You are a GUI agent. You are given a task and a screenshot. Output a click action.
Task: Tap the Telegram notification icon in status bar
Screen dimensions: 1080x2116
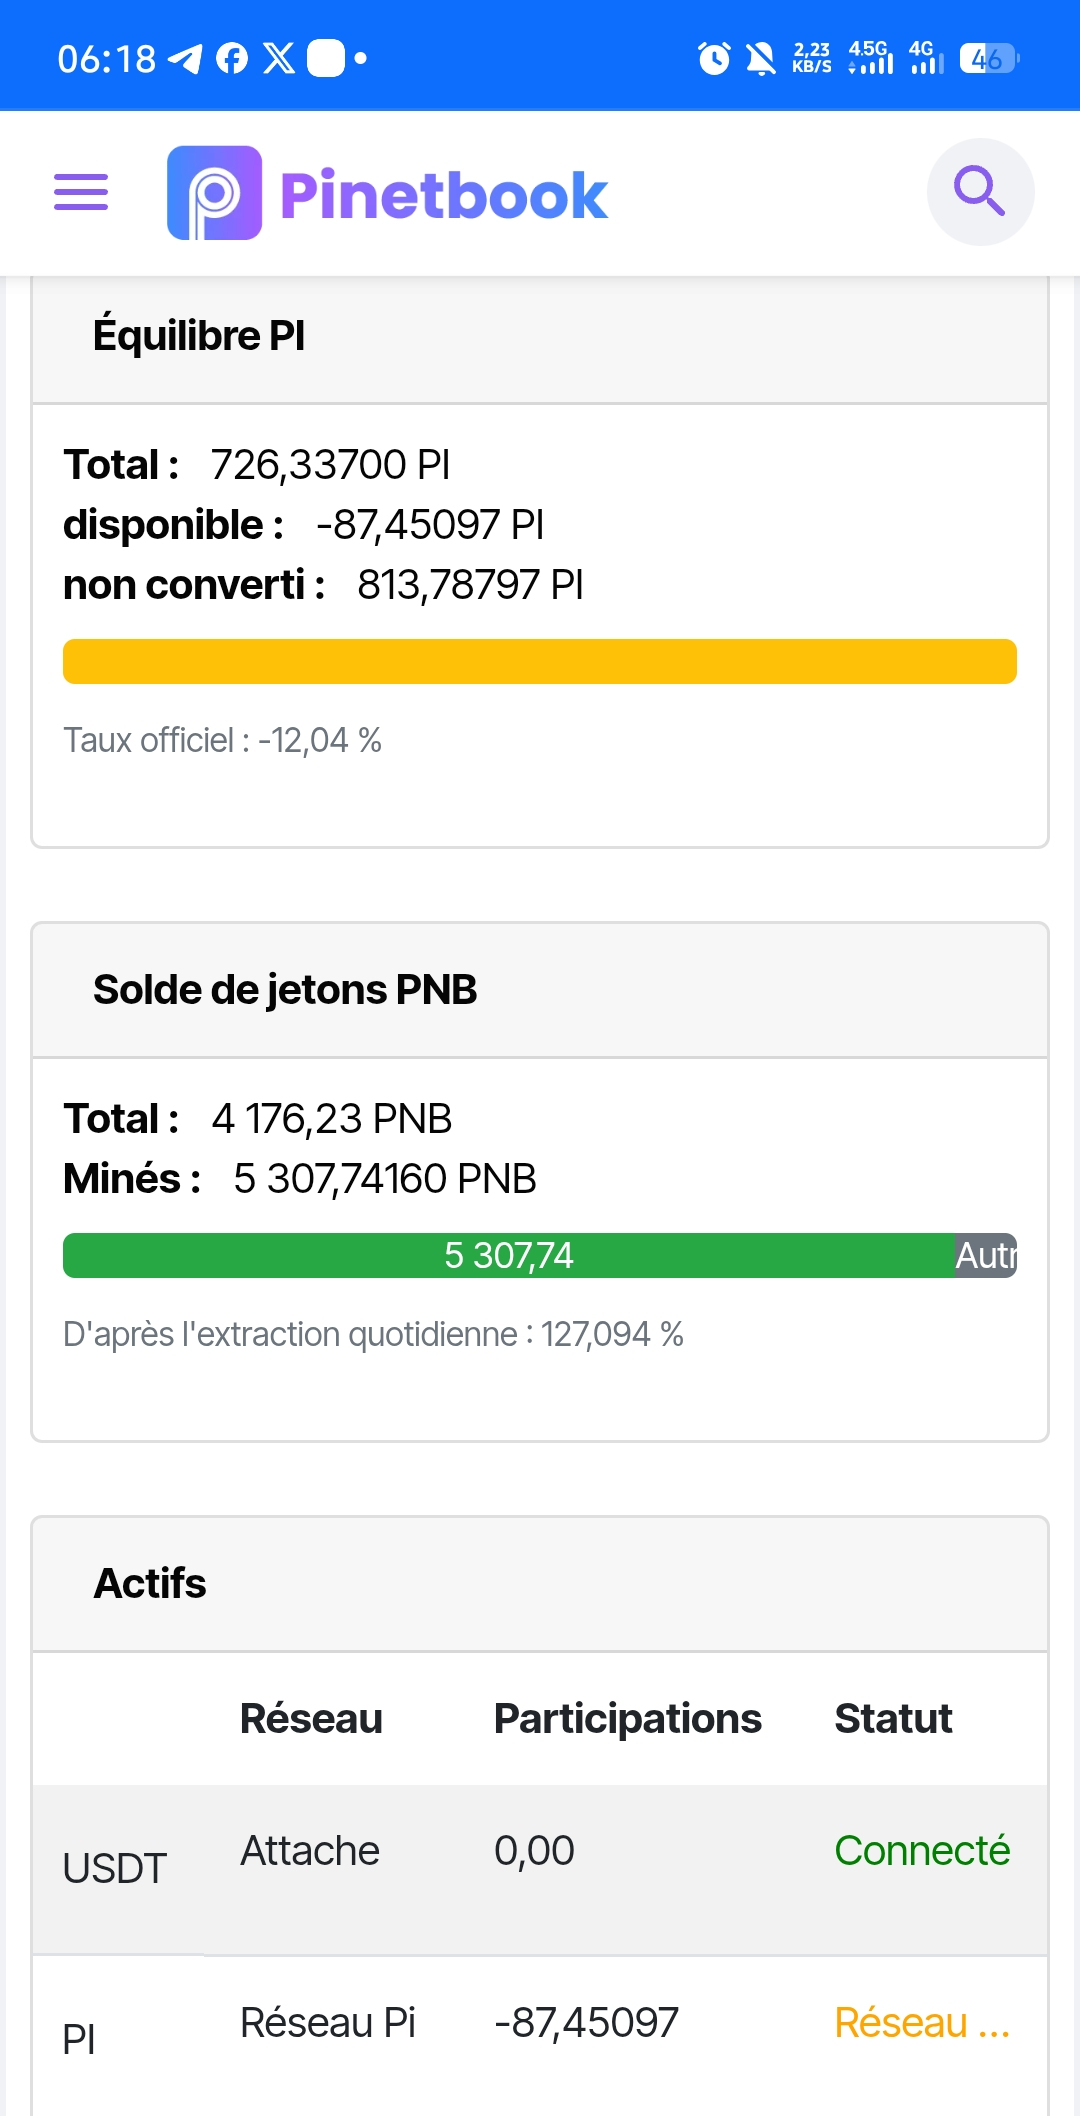185,59
